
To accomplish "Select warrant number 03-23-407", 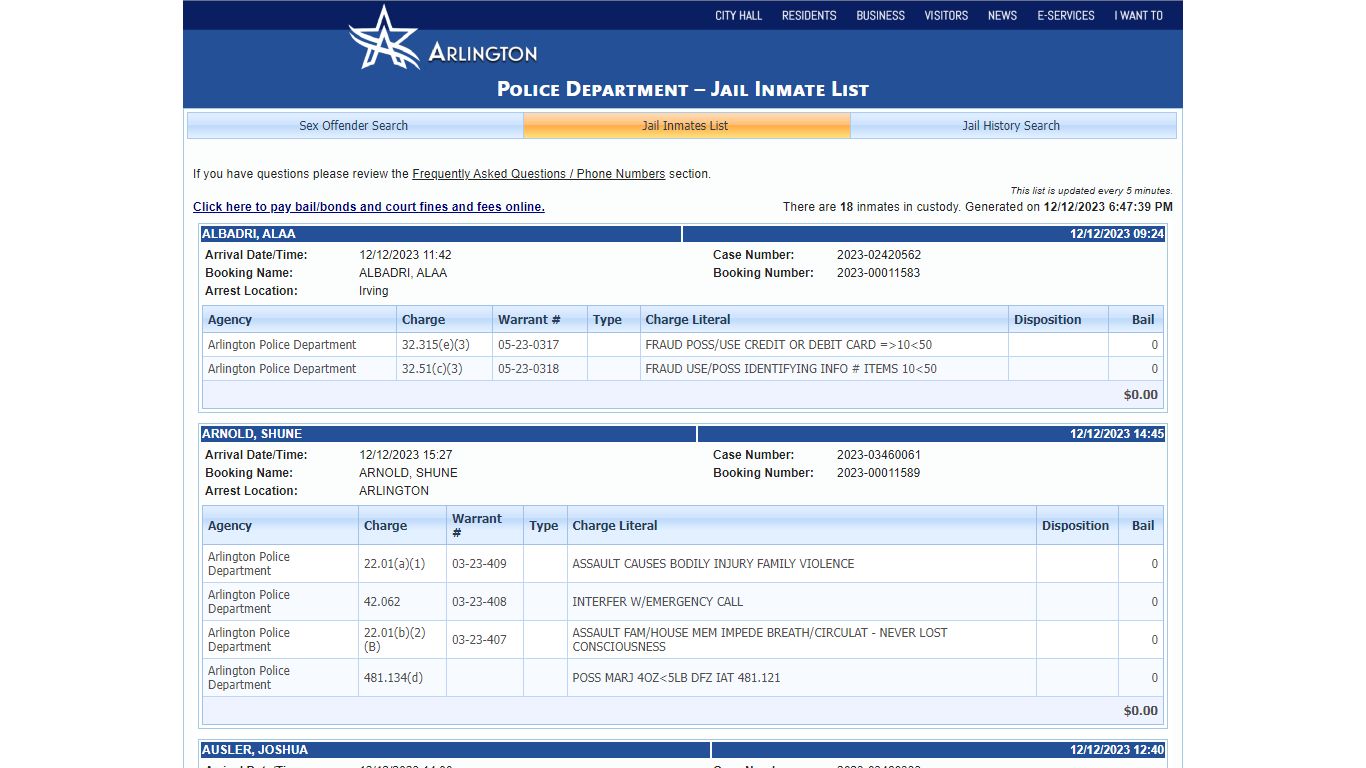I will (479, 640).
